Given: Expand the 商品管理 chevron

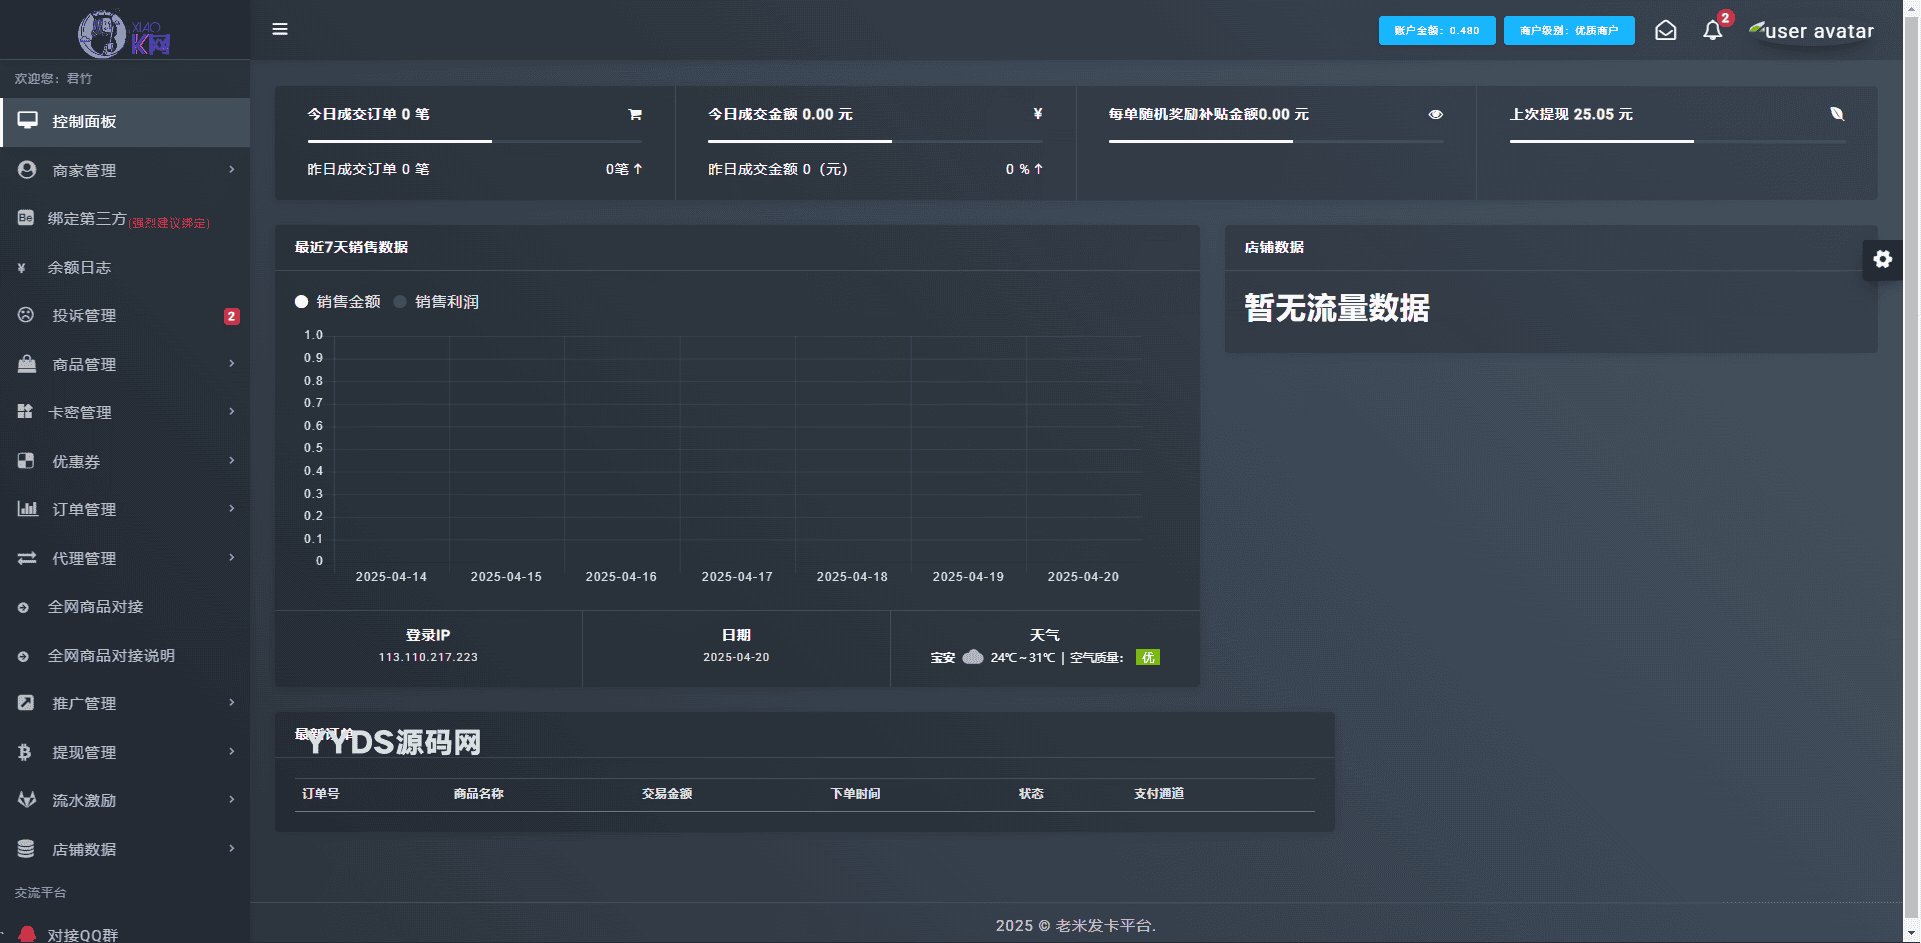Looking at the screenshot, I should pyautogui.click(x=232, y=363).
